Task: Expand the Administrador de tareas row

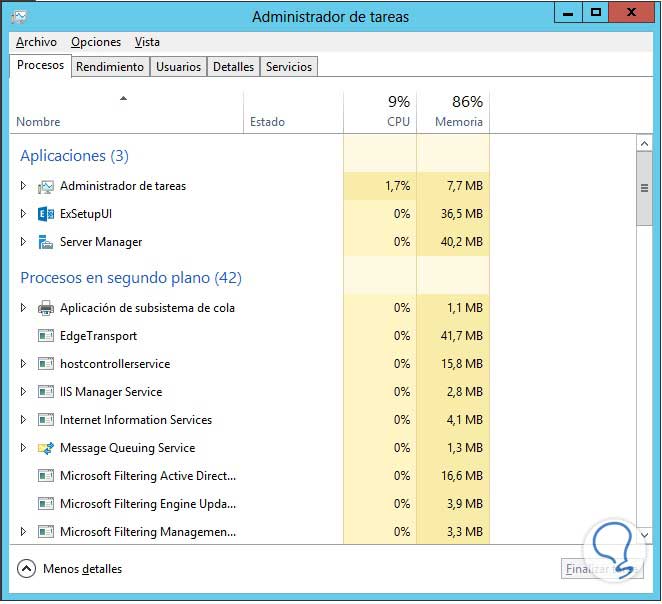Action: [x=23, y=186]
